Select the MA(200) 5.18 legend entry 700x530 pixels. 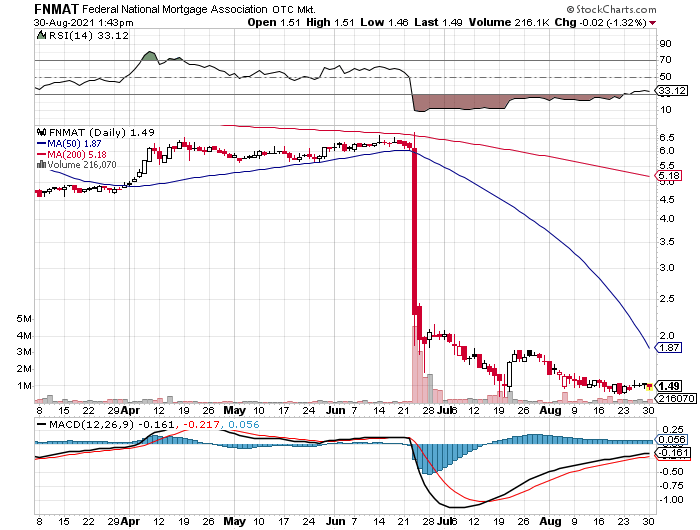coord(71,154)
